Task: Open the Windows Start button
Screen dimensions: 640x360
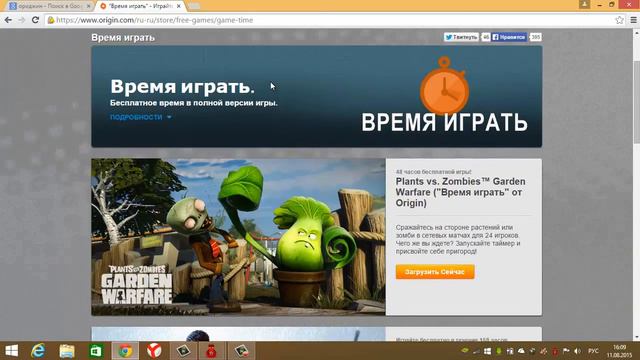Action: click(x=11, y=351)
